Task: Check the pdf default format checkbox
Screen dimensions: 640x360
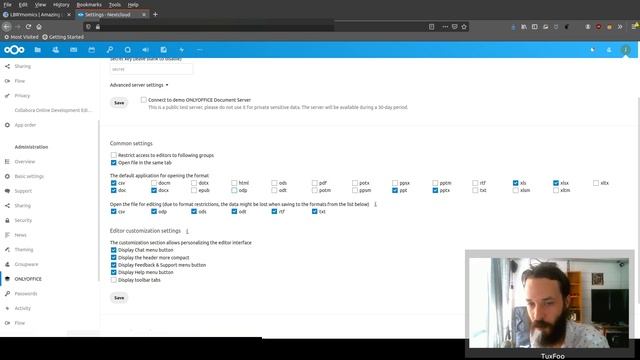Action: pos(315,183)
